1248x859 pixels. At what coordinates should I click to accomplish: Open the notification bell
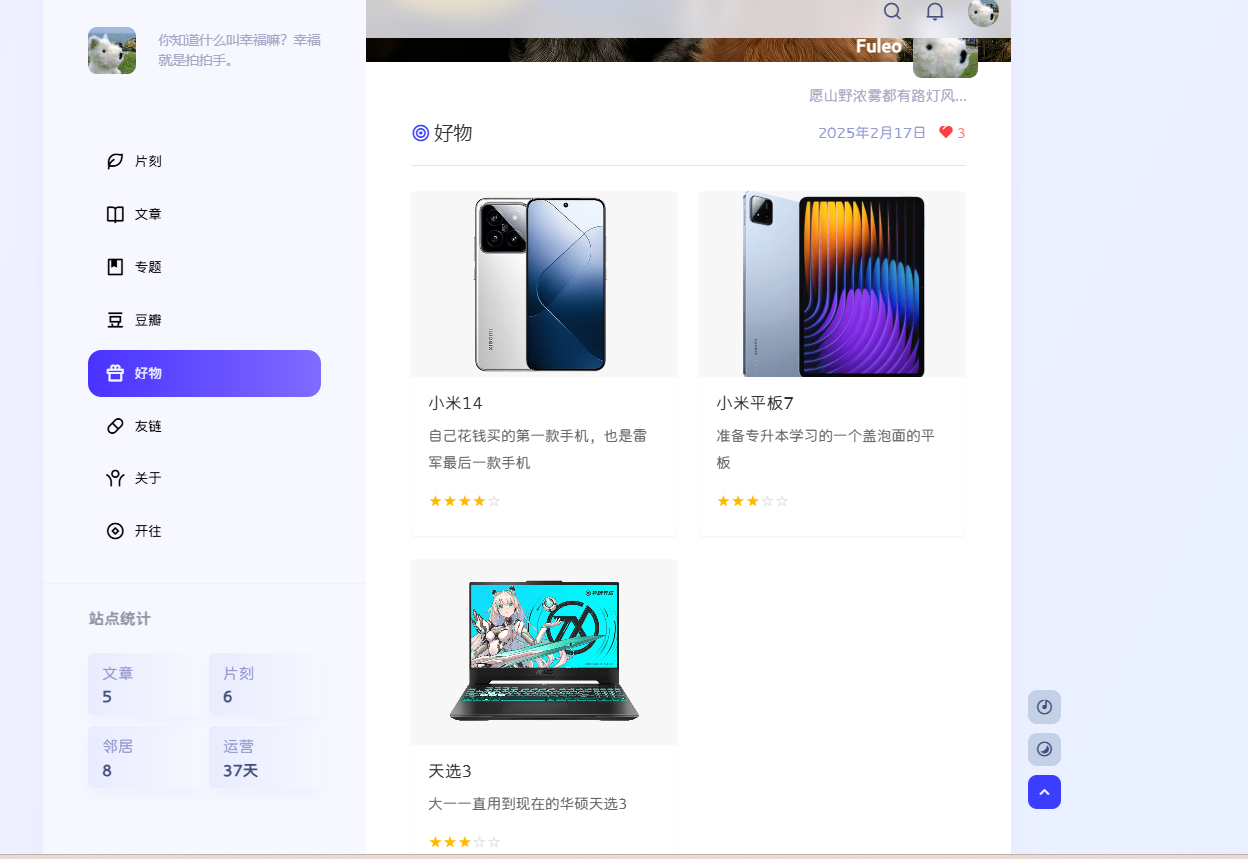click(935, 12)
